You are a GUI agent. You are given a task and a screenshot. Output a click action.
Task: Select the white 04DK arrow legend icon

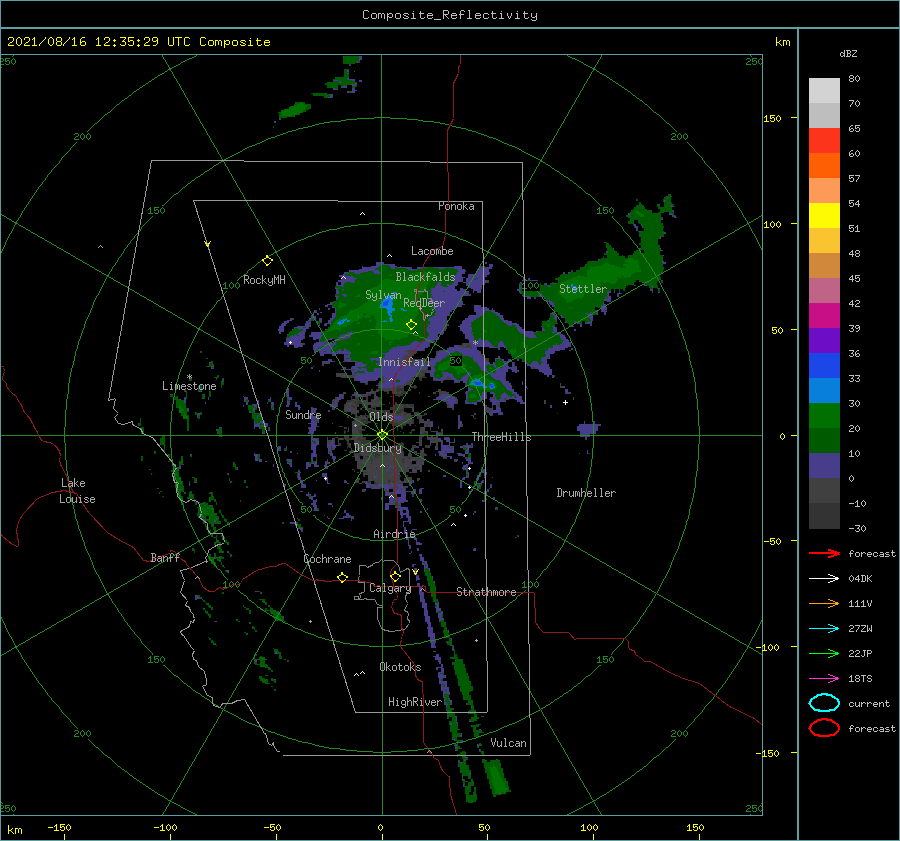tap(824, 579)
